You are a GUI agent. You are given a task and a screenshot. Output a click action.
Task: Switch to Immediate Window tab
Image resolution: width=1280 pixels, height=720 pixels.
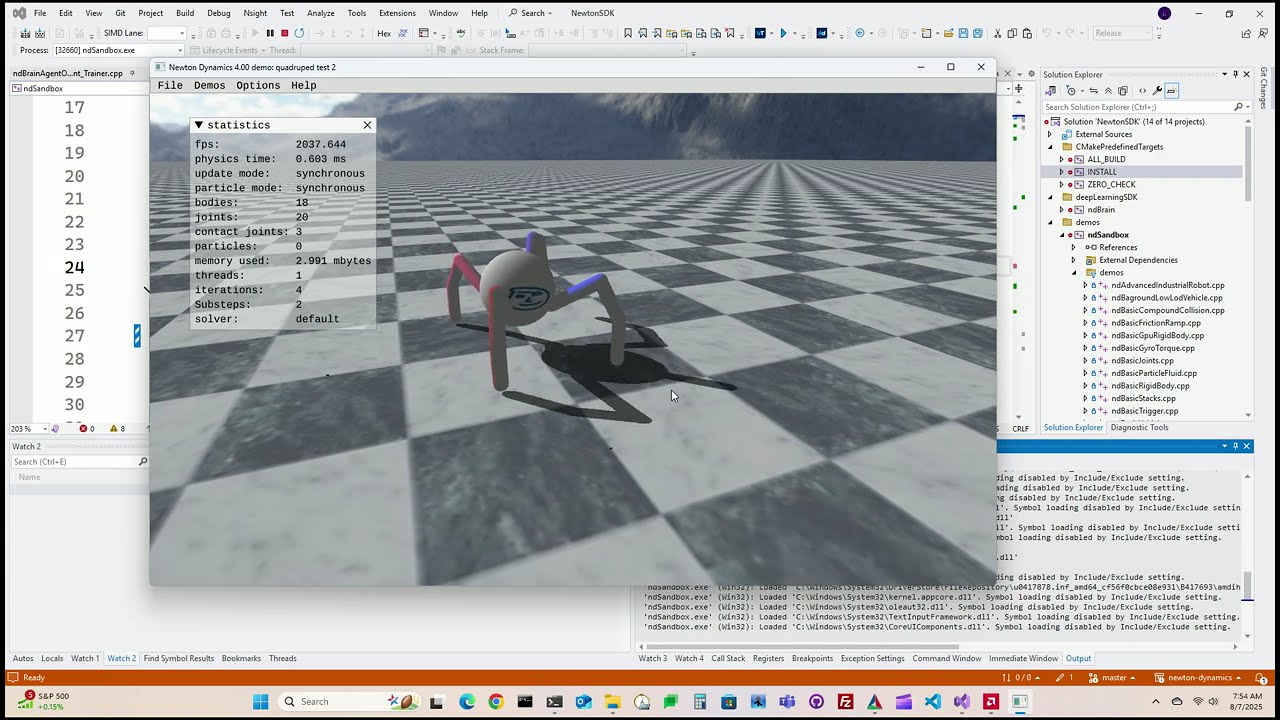coord(1023,658)
